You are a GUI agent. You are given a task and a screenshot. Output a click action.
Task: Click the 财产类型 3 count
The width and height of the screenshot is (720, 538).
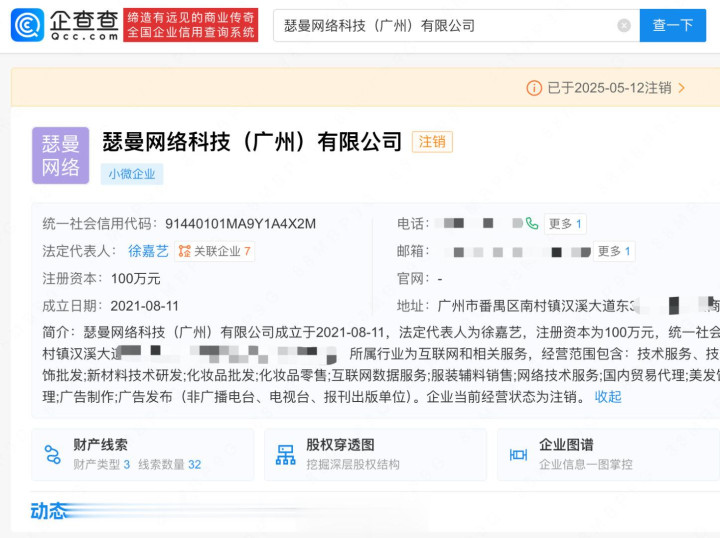tap(101, 465)
